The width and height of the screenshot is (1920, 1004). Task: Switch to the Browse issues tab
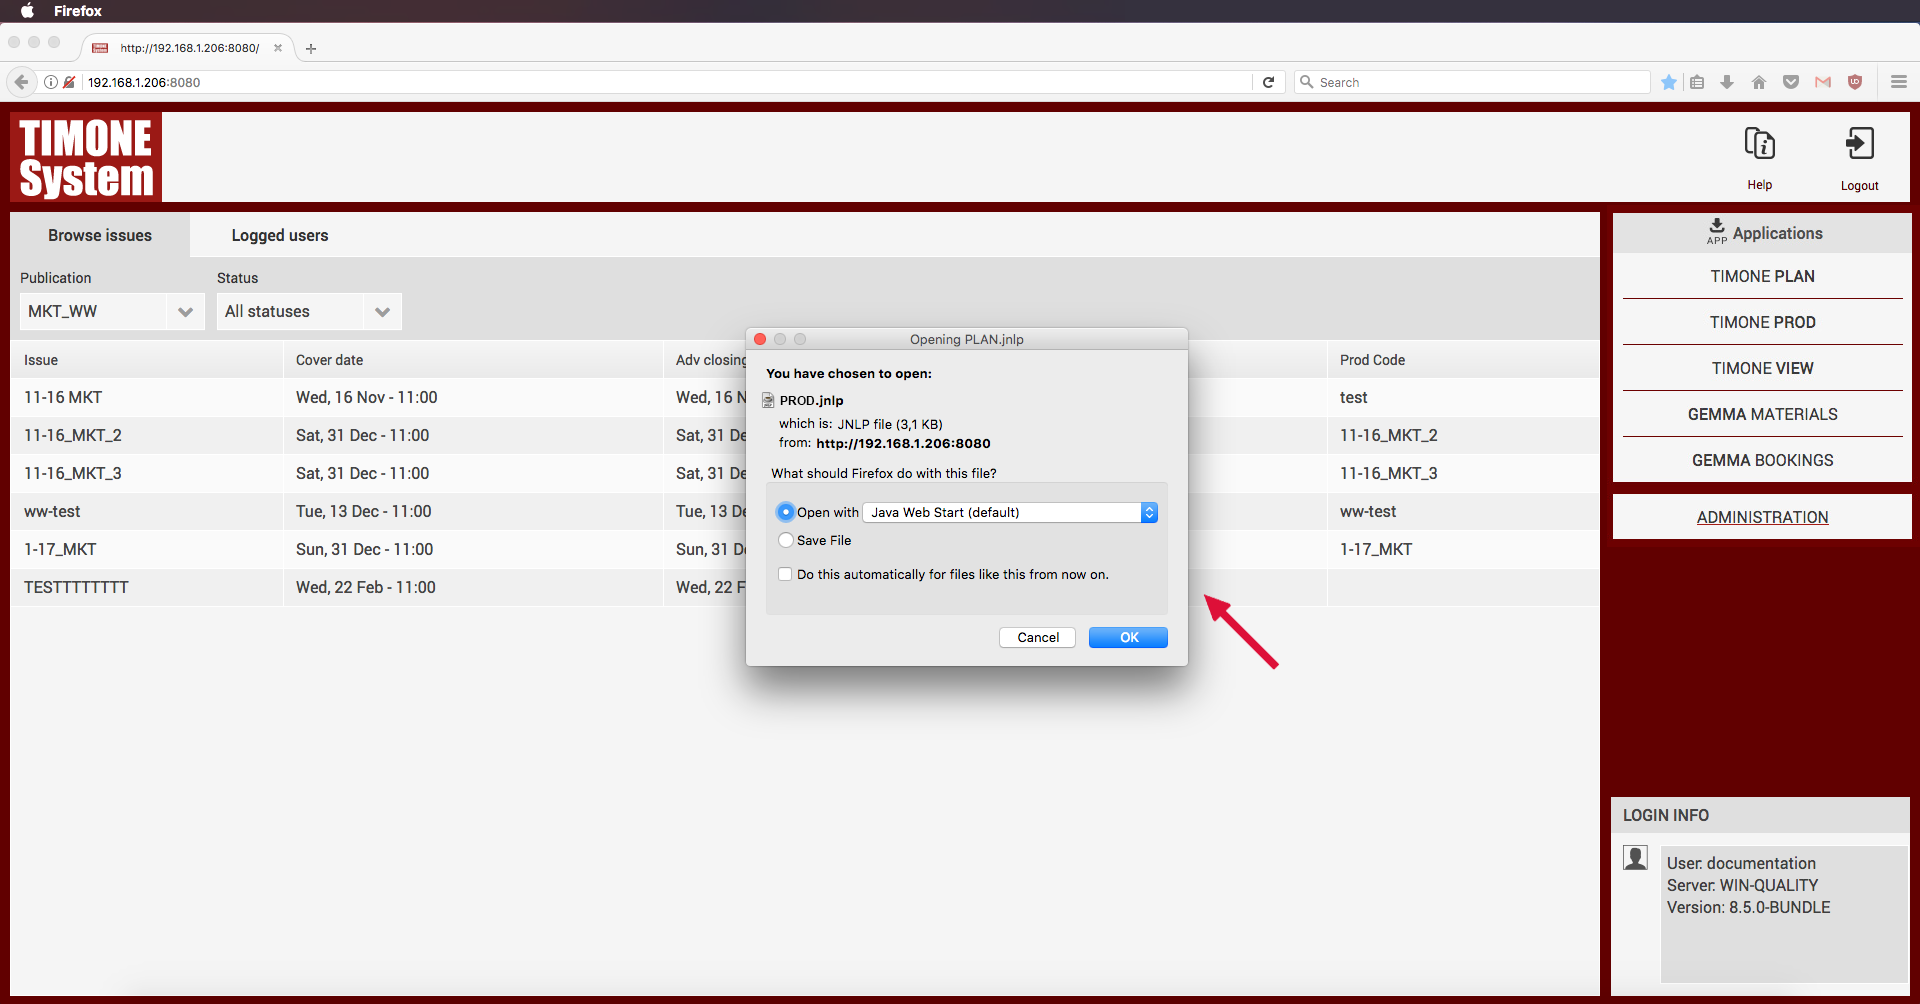tap(100, 235)
